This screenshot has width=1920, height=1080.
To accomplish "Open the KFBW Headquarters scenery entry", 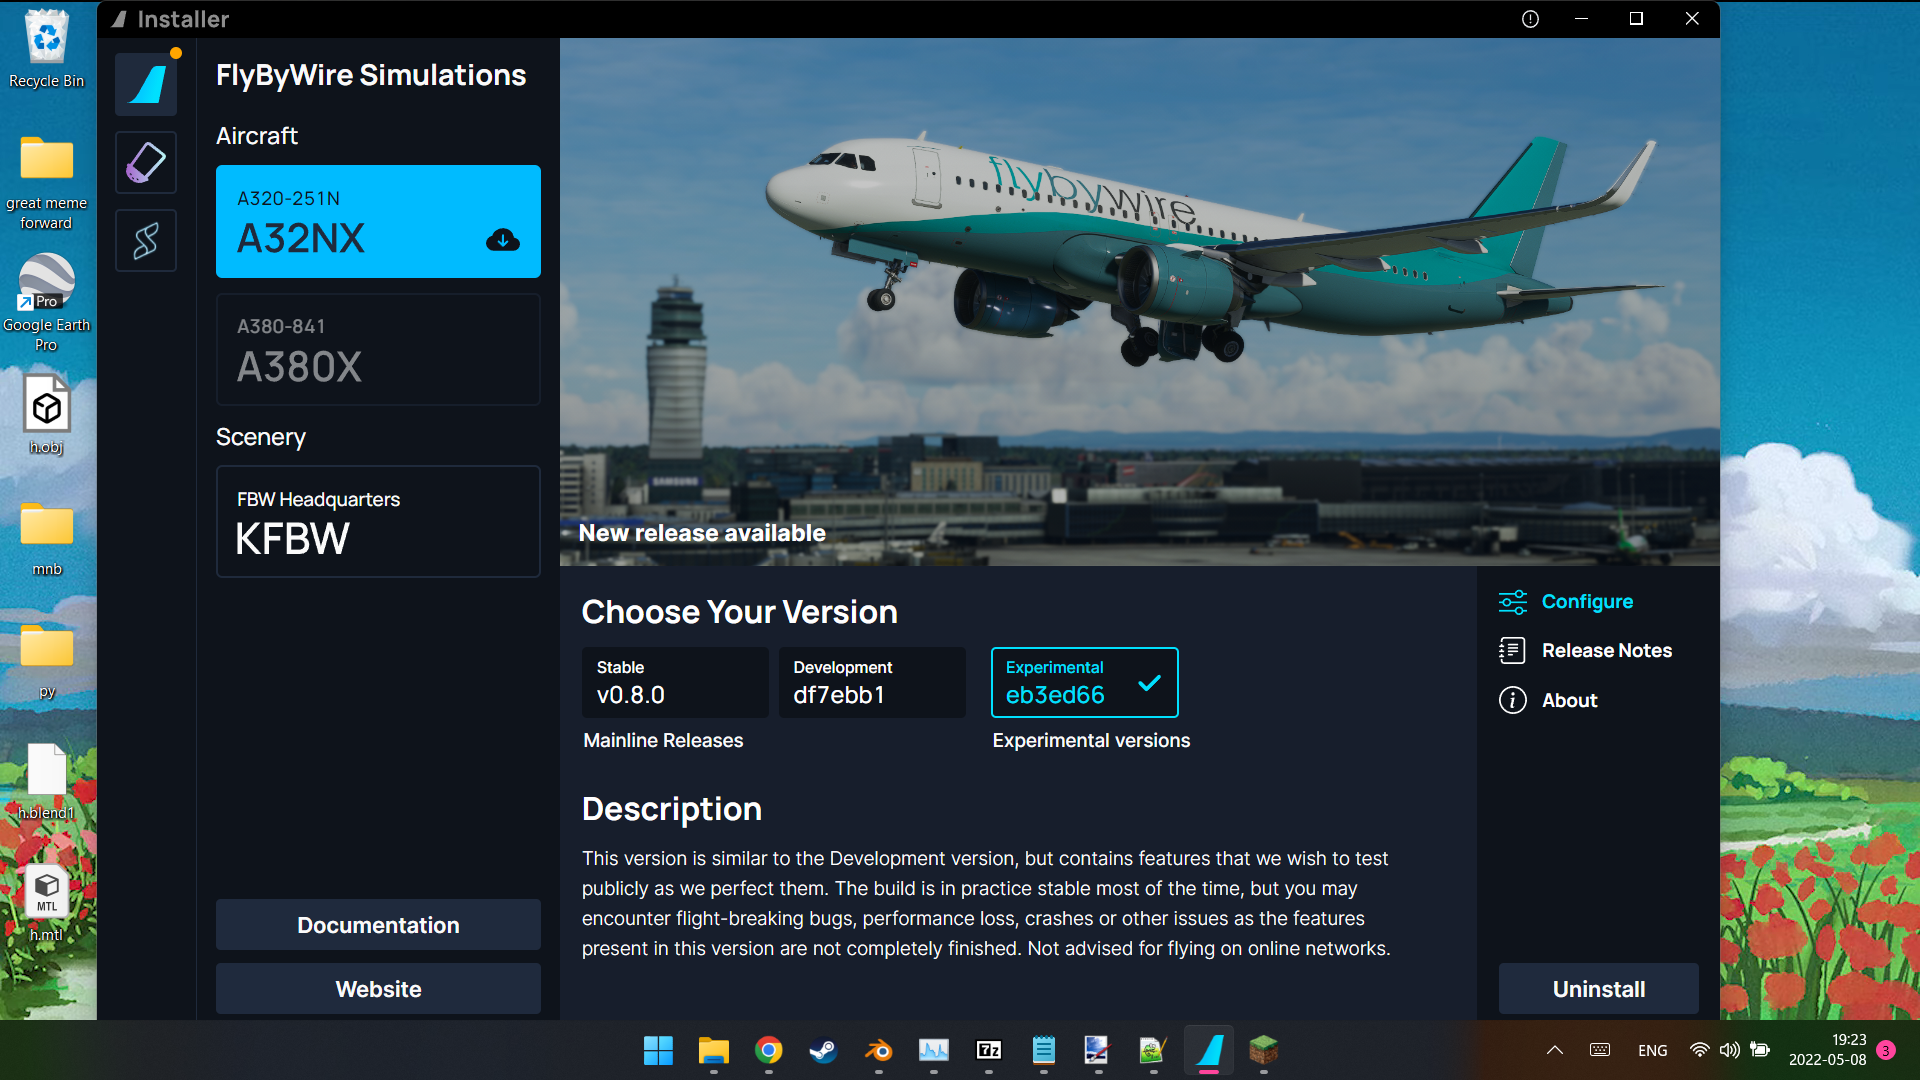I will [378, 521].
